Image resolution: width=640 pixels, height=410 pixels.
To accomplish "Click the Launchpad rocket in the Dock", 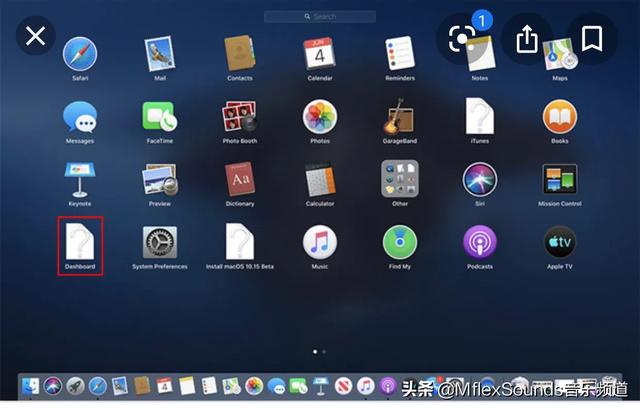I will point(76,386).
